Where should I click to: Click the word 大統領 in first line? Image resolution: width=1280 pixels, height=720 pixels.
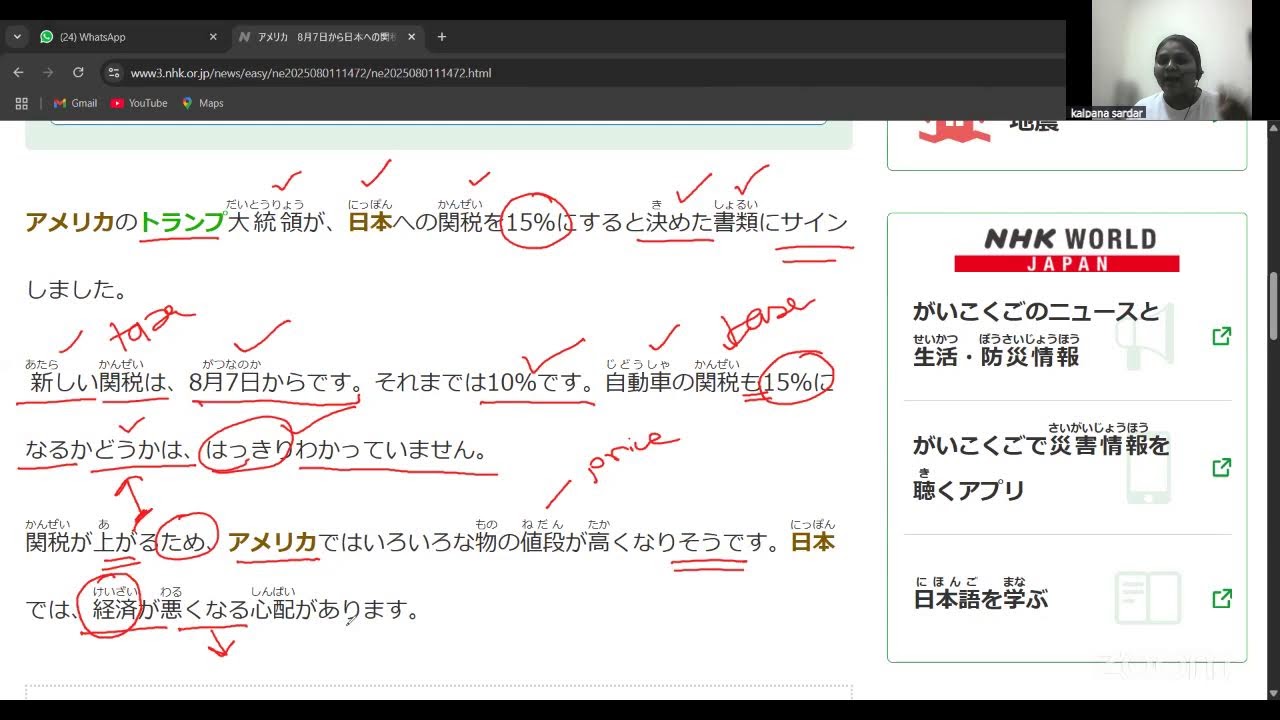coord(265,223)
